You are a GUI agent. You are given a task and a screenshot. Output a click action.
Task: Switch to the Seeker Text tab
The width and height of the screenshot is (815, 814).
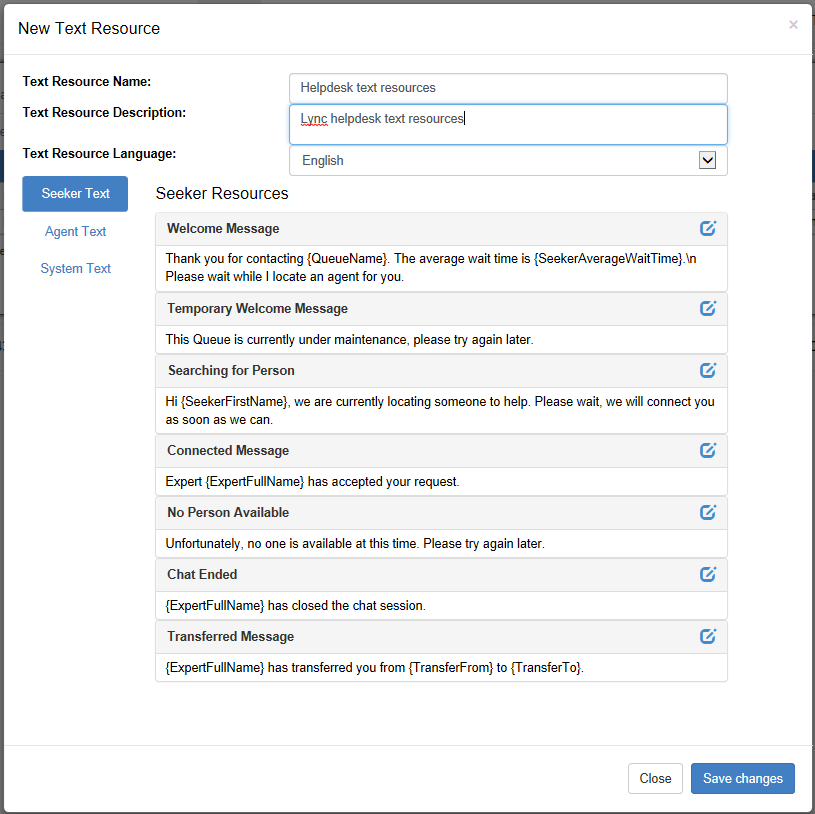click(x=75, y=193)
